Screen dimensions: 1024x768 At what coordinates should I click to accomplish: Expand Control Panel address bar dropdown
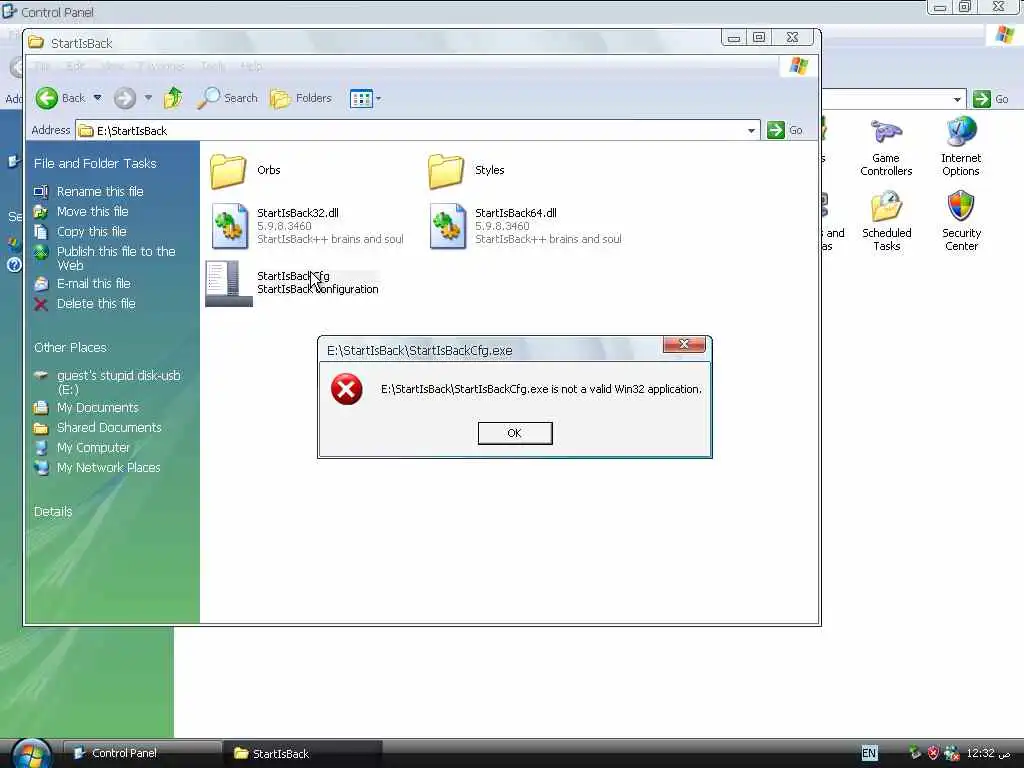[957, 99]
